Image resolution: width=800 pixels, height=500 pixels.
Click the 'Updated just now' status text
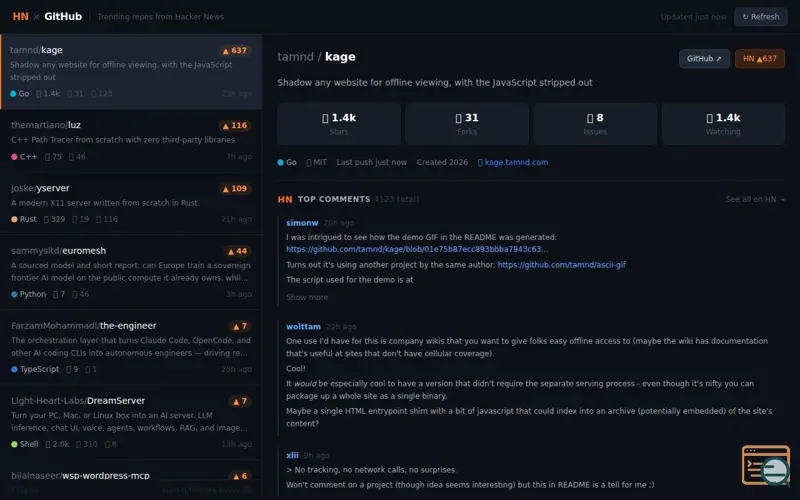693,17
